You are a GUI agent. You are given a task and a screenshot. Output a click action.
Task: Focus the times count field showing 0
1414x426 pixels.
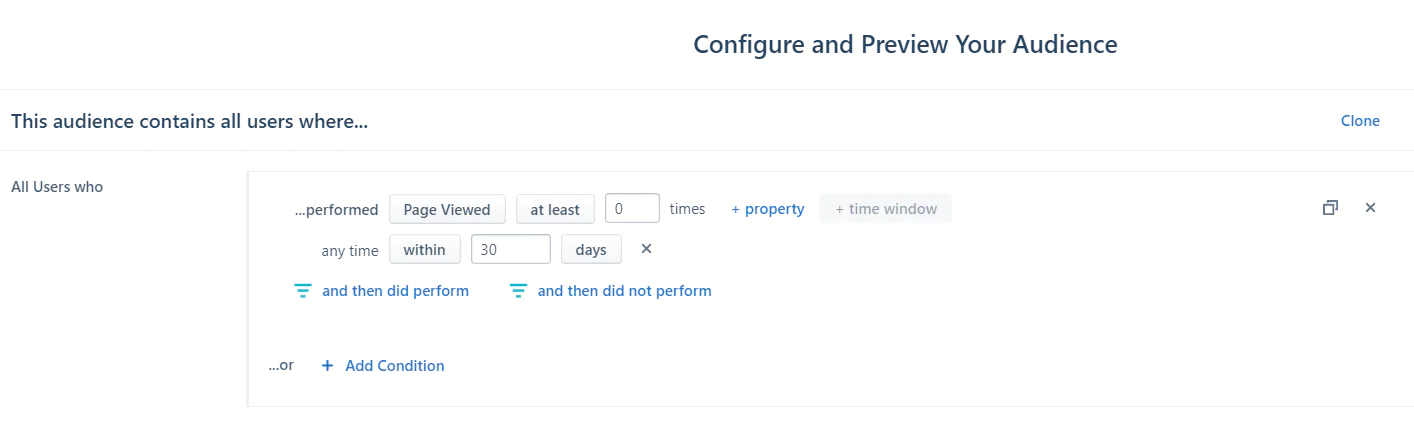click(632, 209)
